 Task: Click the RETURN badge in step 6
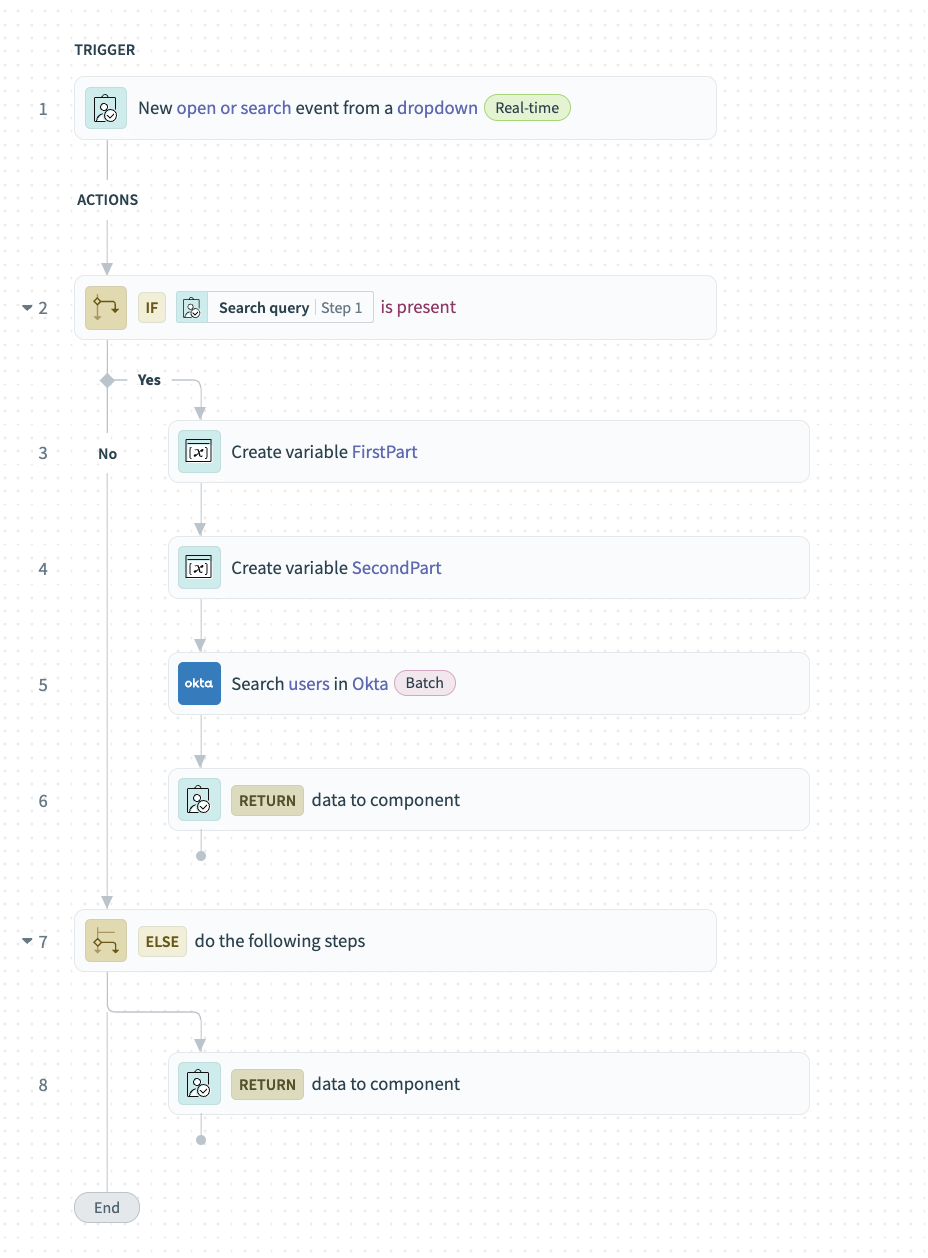click(x=266, y=800)
